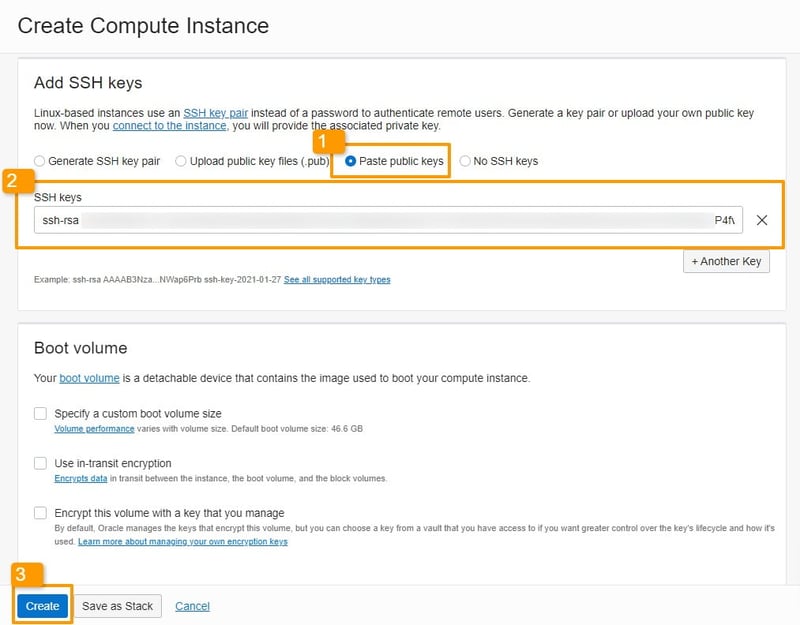Add another key with + Another Key
This screenshot has width=800, height=625.
click(727, 260)
